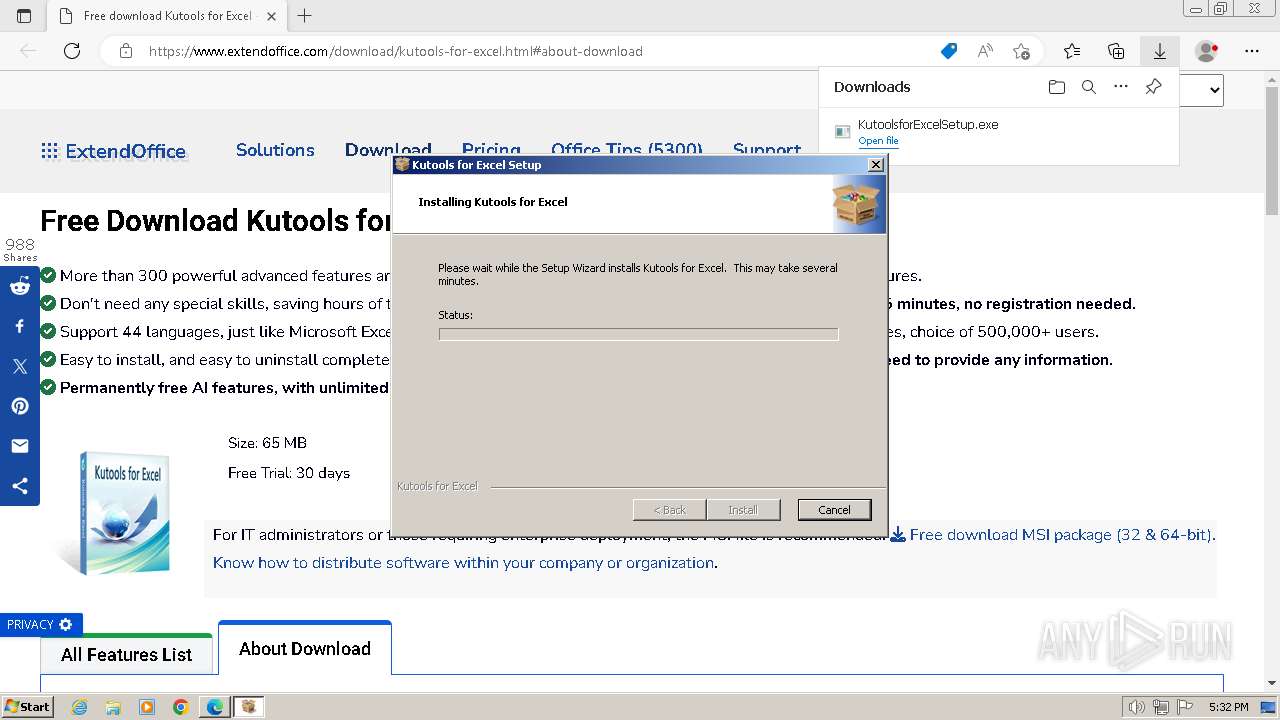Pin the Downloads panel

click(x=1153, y=87)
